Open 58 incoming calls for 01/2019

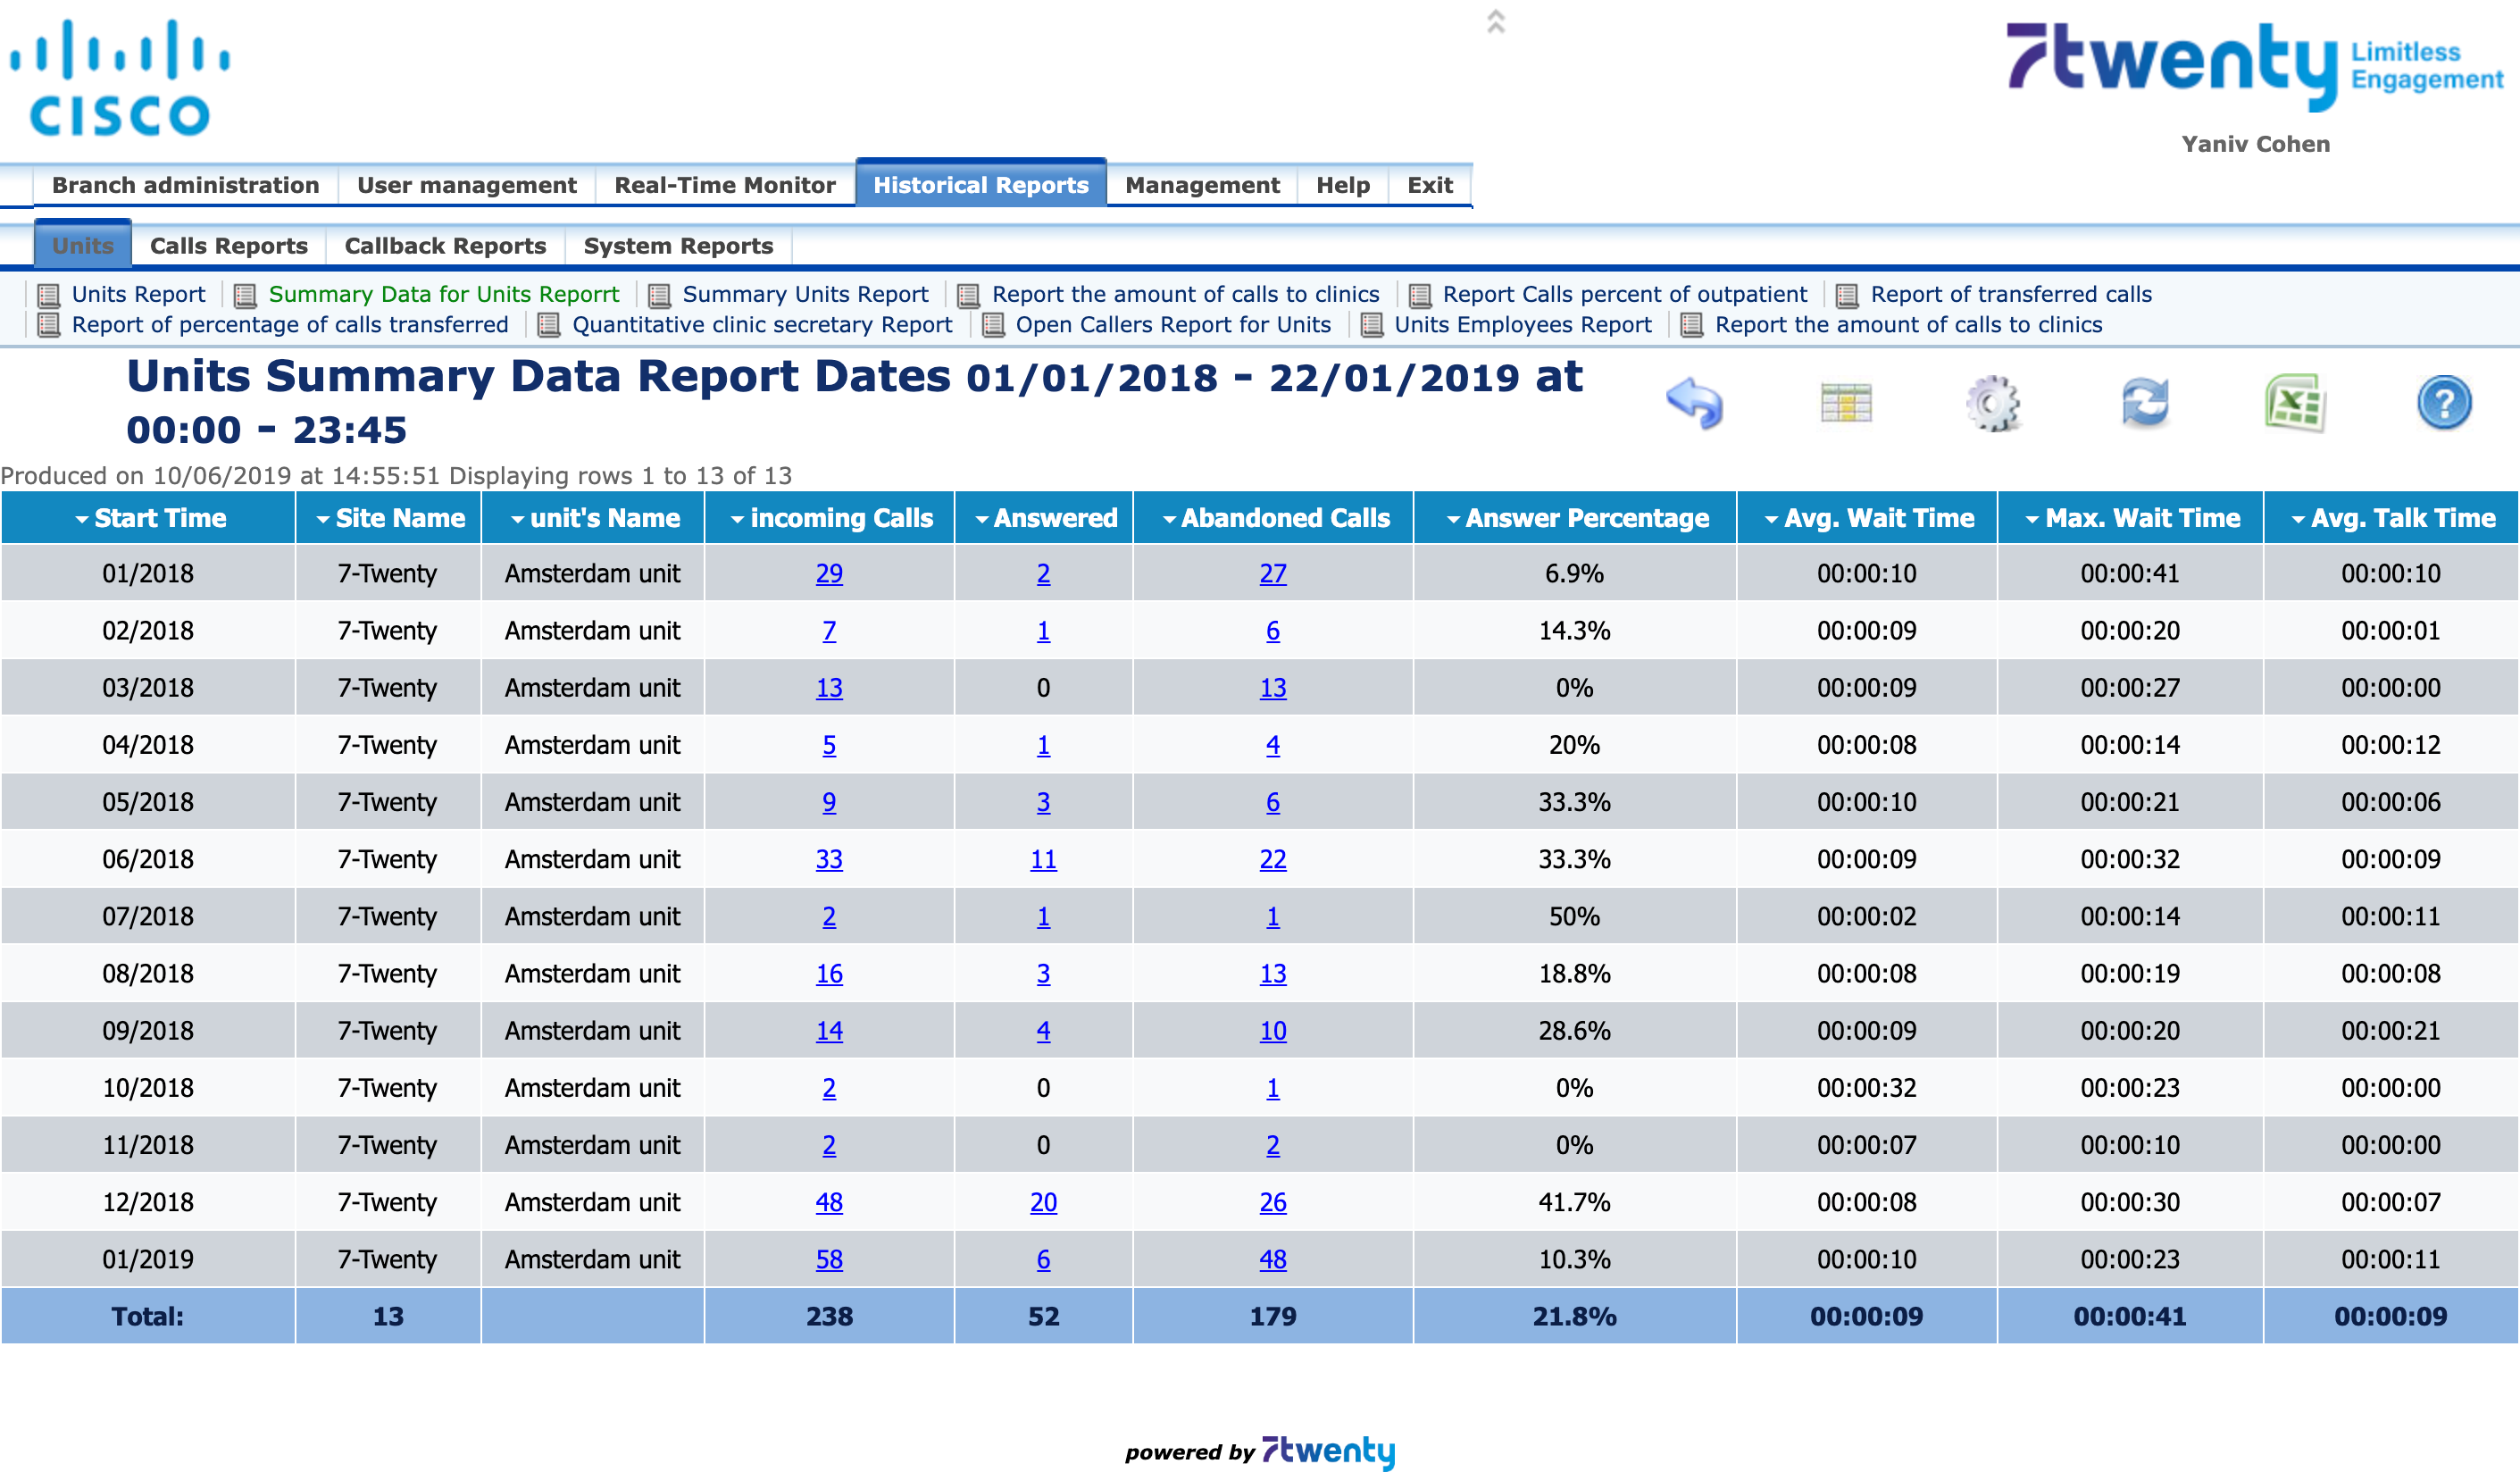pyautogui.click(x=829, y=1259)
